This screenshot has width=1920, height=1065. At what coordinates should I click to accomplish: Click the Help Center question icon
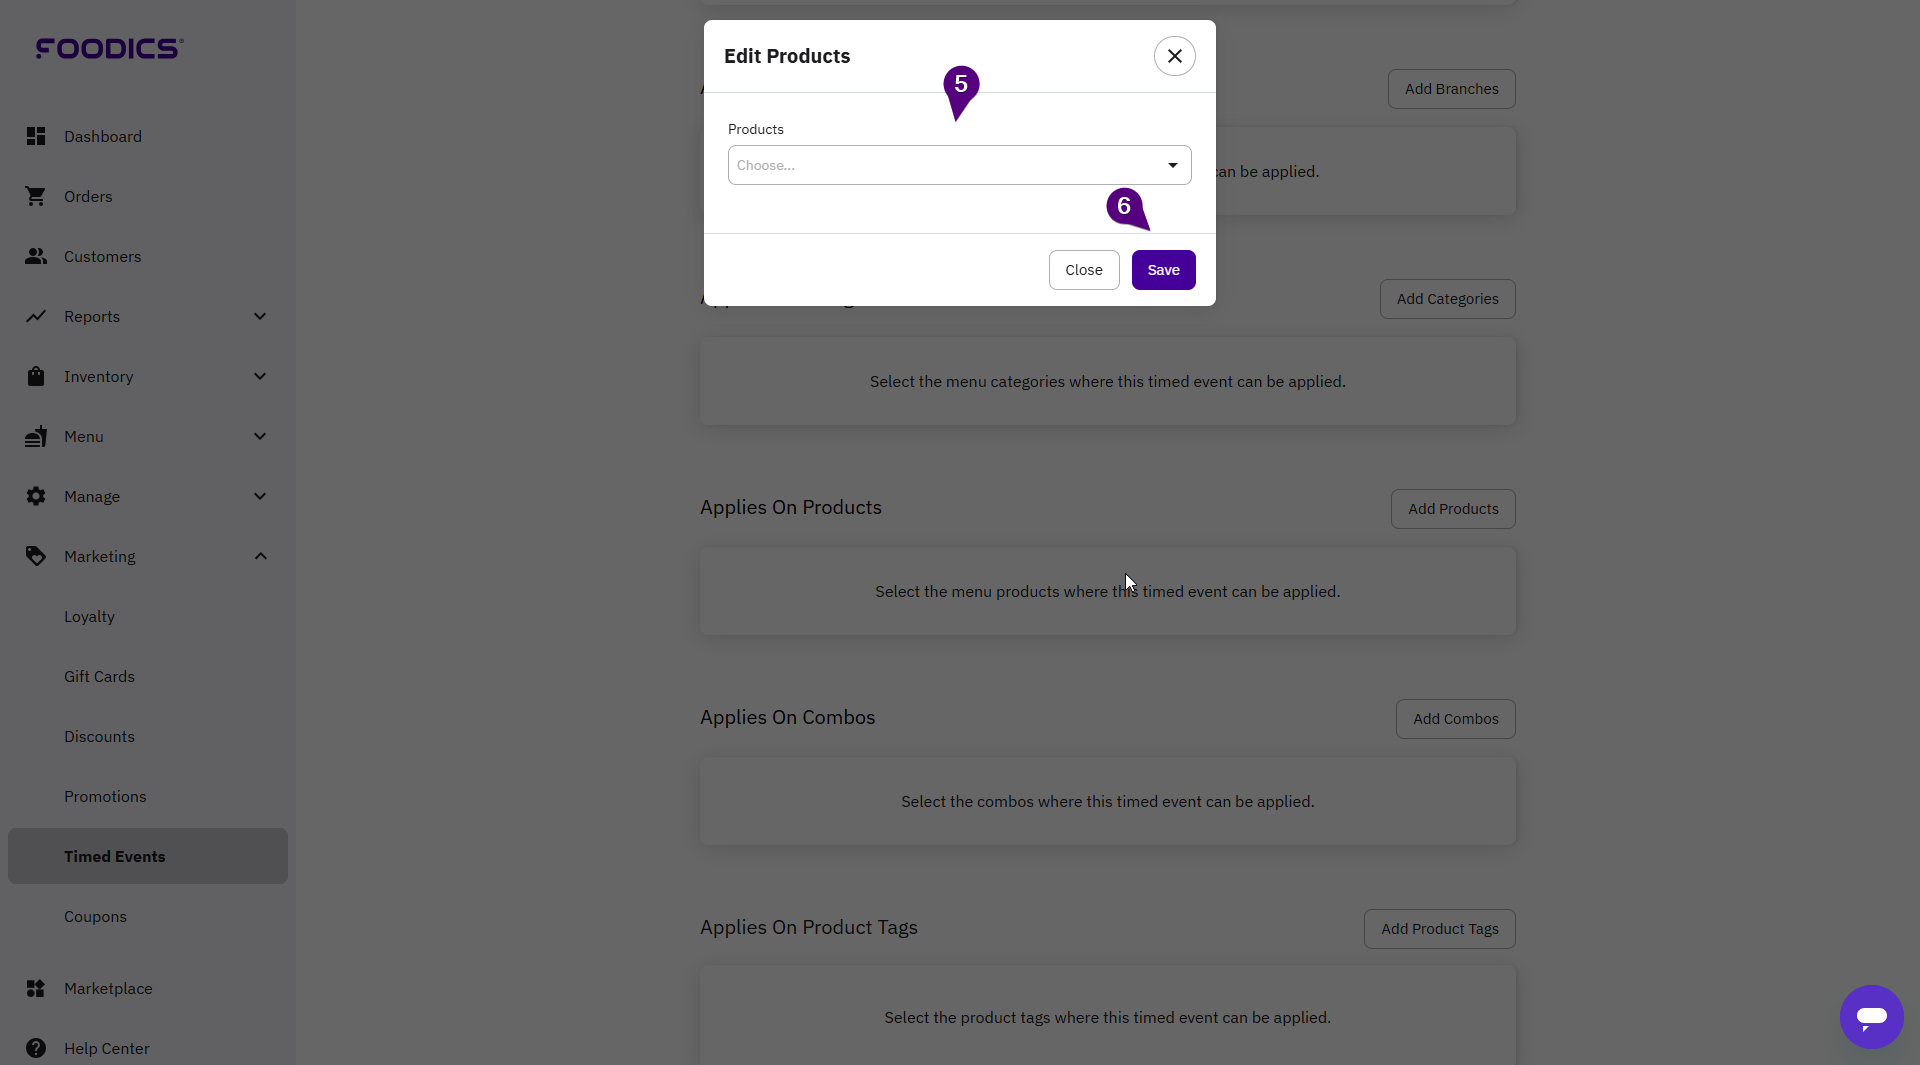click(x=36, y=1048)
